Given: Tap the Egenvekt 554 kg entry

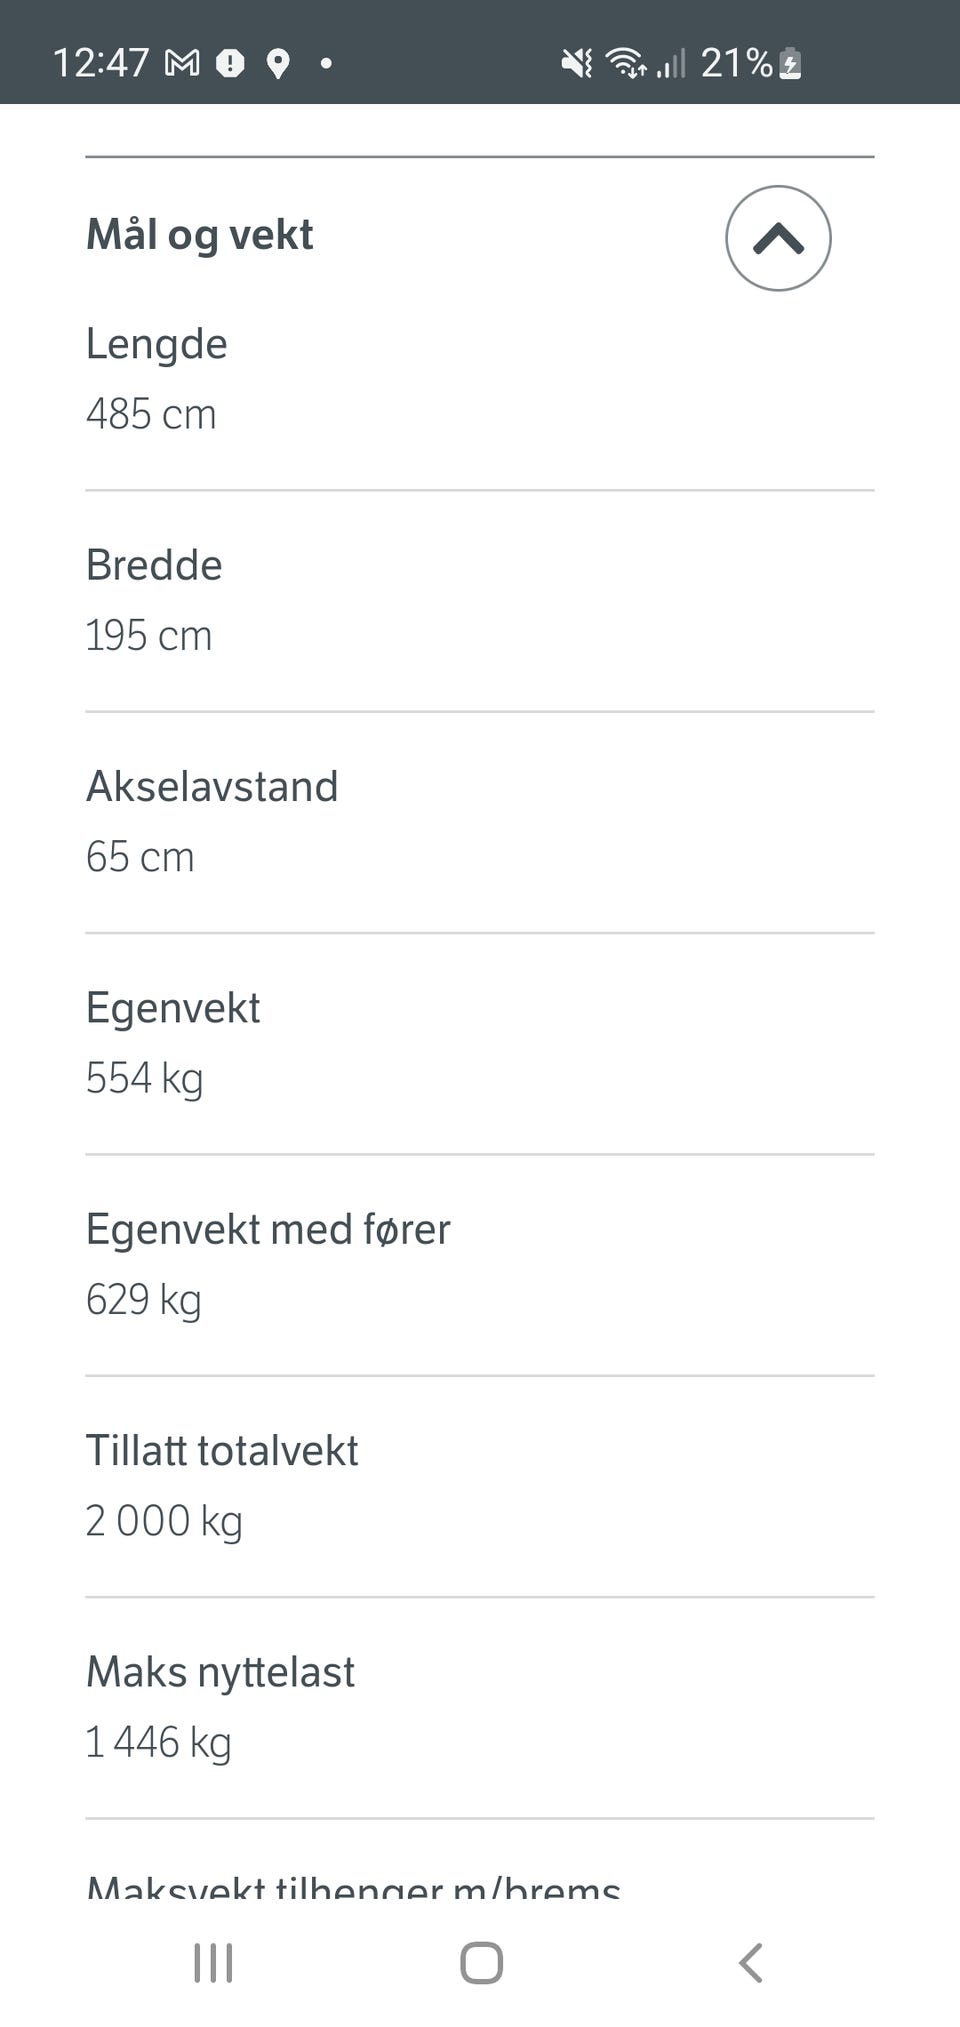Looking at the screenshot, I should tap(480, 1043).
